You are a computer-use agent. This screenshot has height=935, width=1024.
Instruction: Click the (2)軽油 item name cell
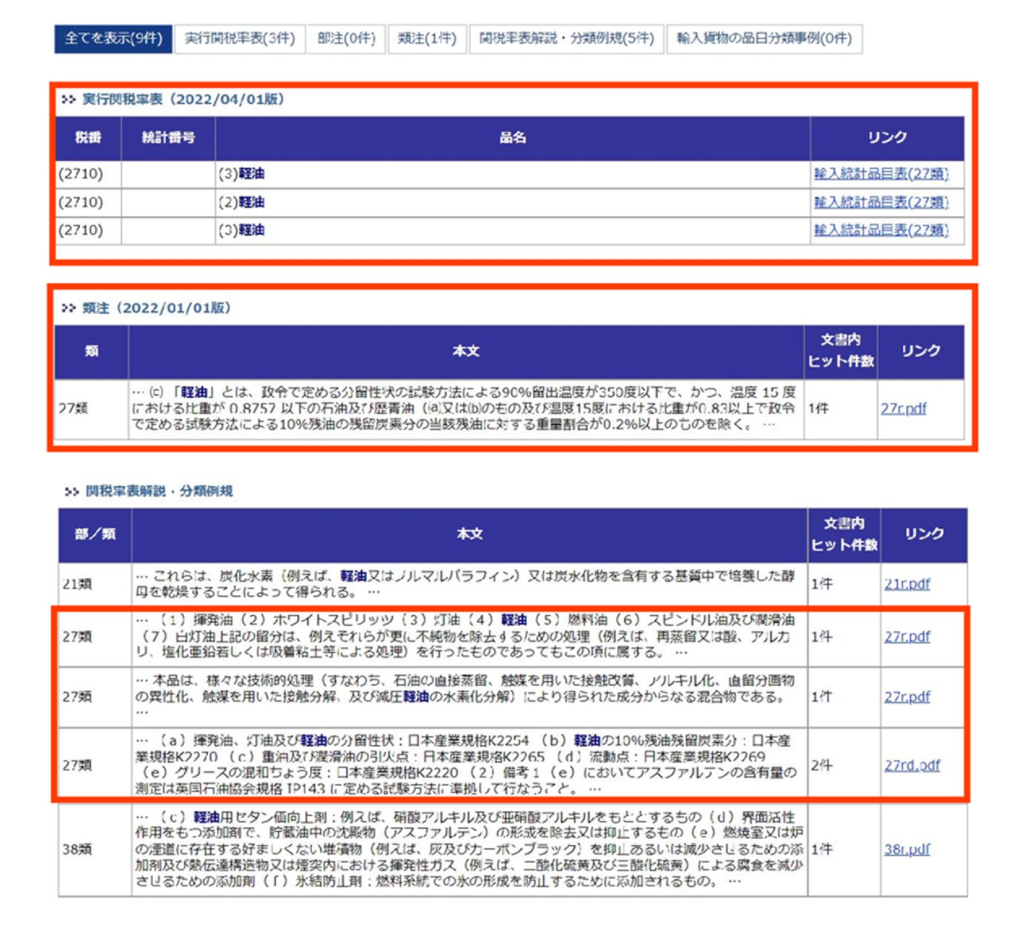pyautogui.click(x=241, y=202)
